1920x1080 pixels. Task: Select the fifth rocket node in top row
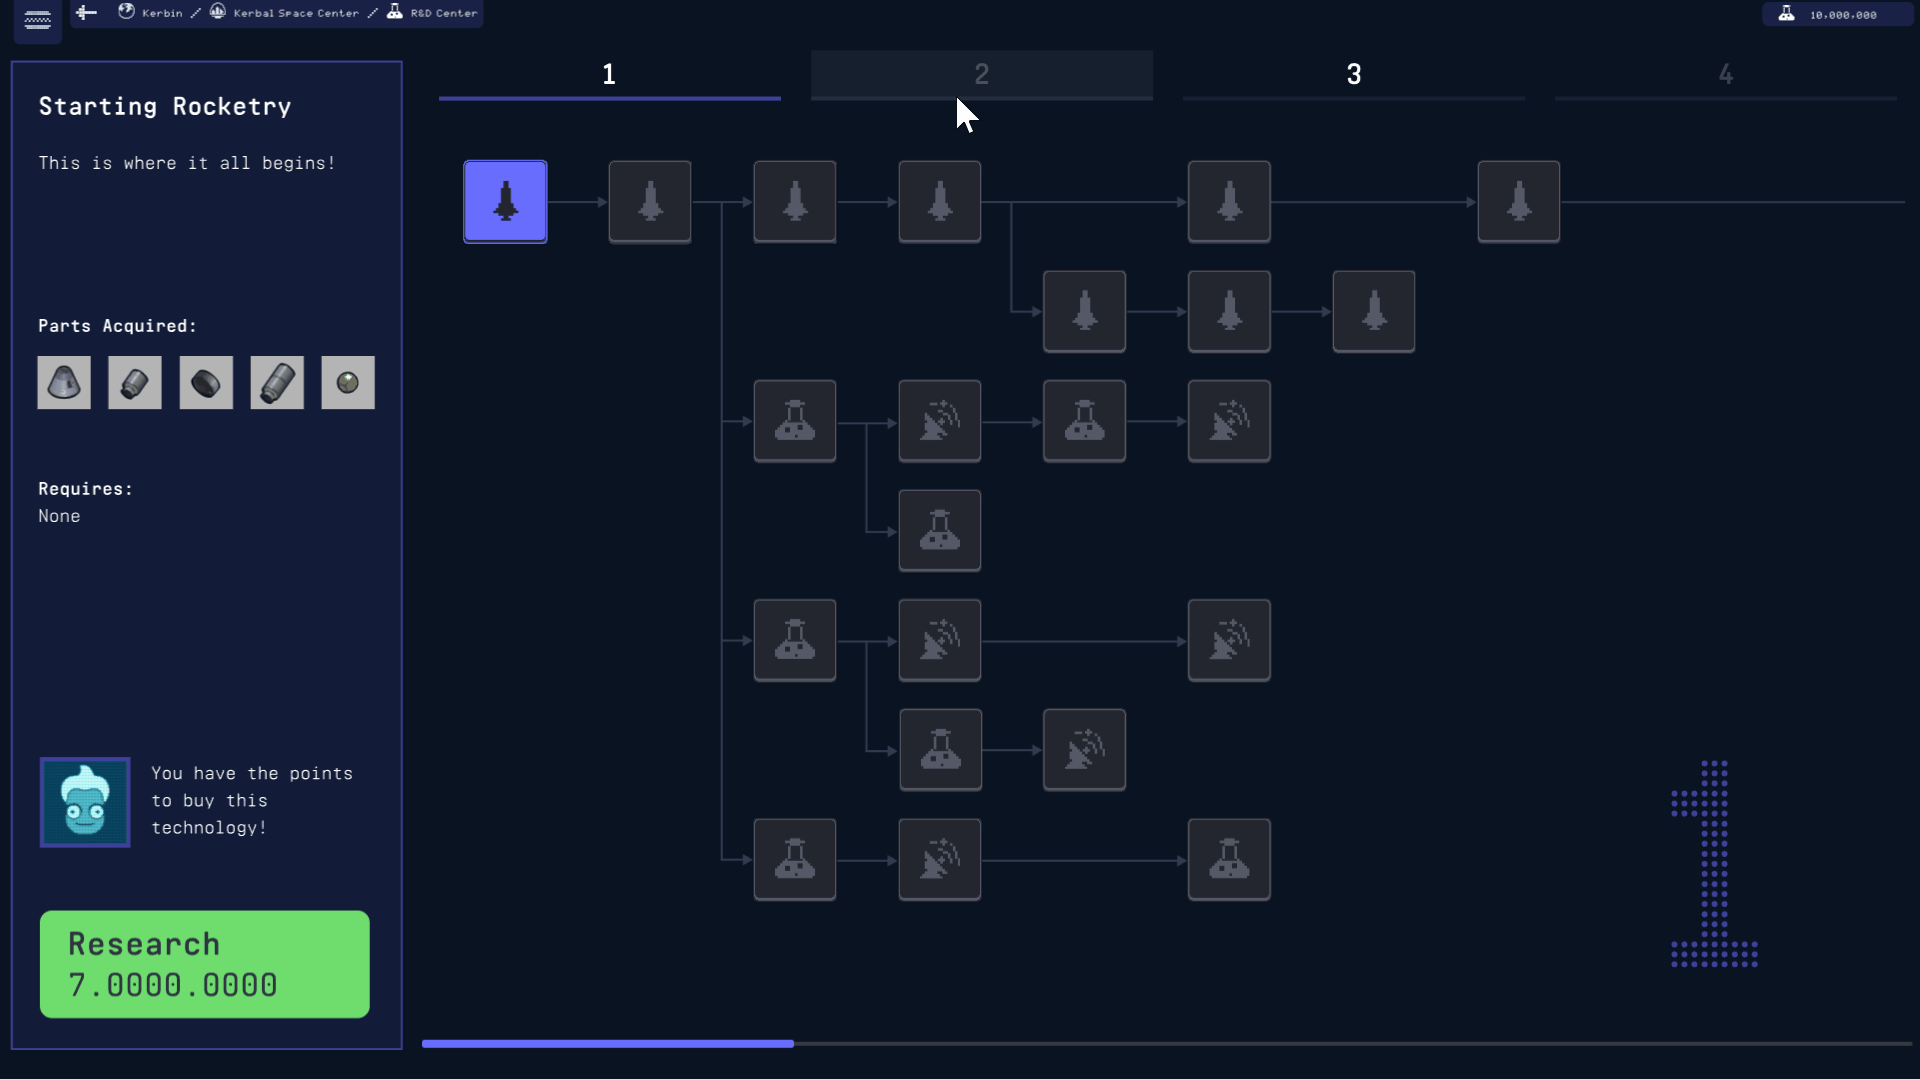pyautogui.click(x=1229, y=201)
